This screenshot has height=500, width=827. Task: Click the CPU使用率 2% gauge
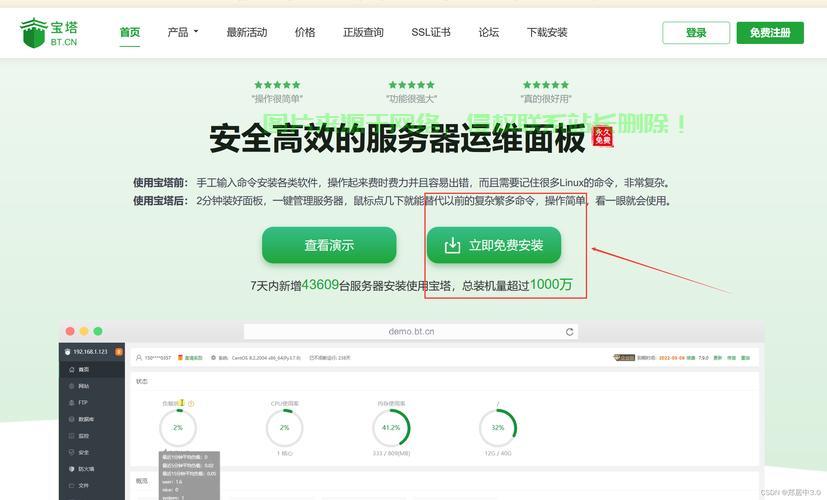[284, 428]
